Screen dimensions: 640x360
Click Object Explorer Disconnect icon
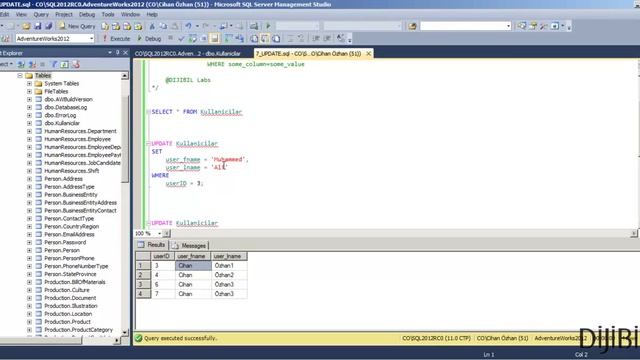[32, 64]
